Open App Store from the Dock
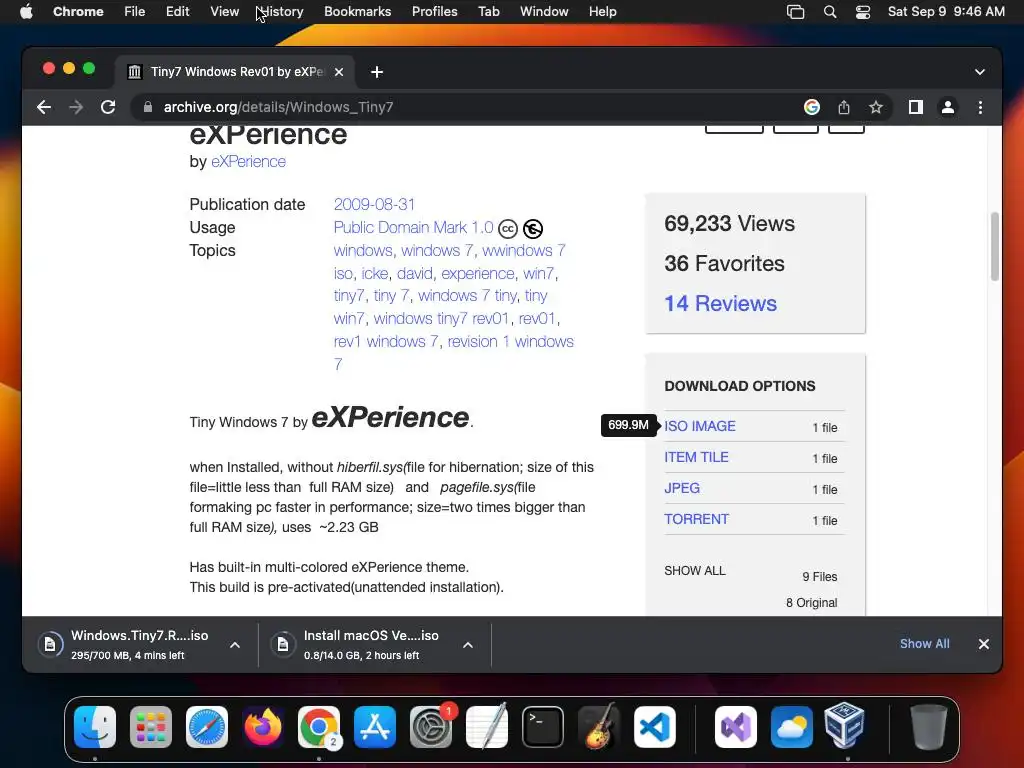 coord(375,727)
